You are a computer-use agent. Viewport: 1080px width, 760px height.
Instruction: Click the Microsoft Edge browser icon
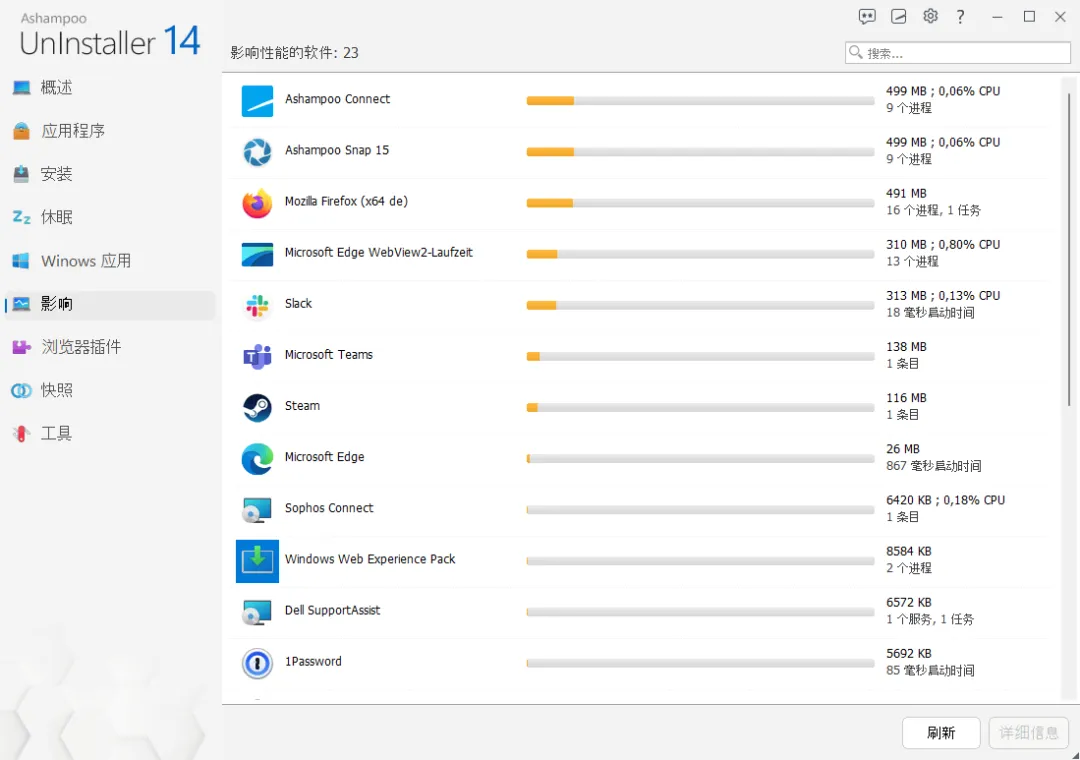click(257, 459)
